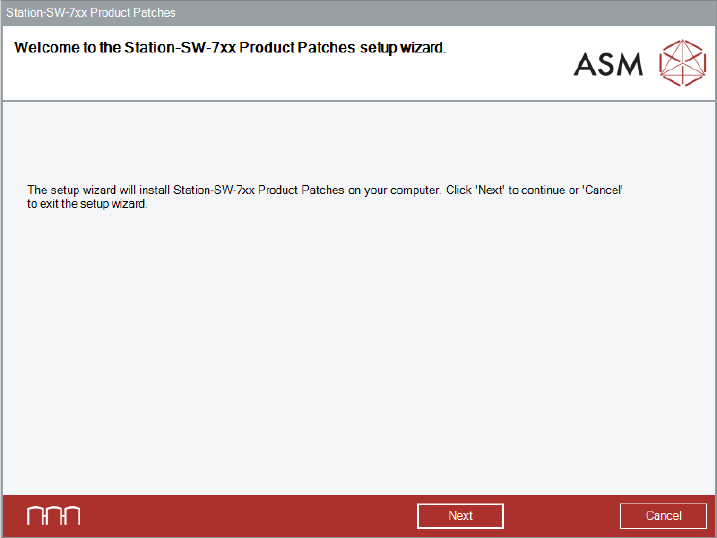Click the Next button in the footer
The image size is (717, 538).
pyautogui.click(x=460, y=516)
